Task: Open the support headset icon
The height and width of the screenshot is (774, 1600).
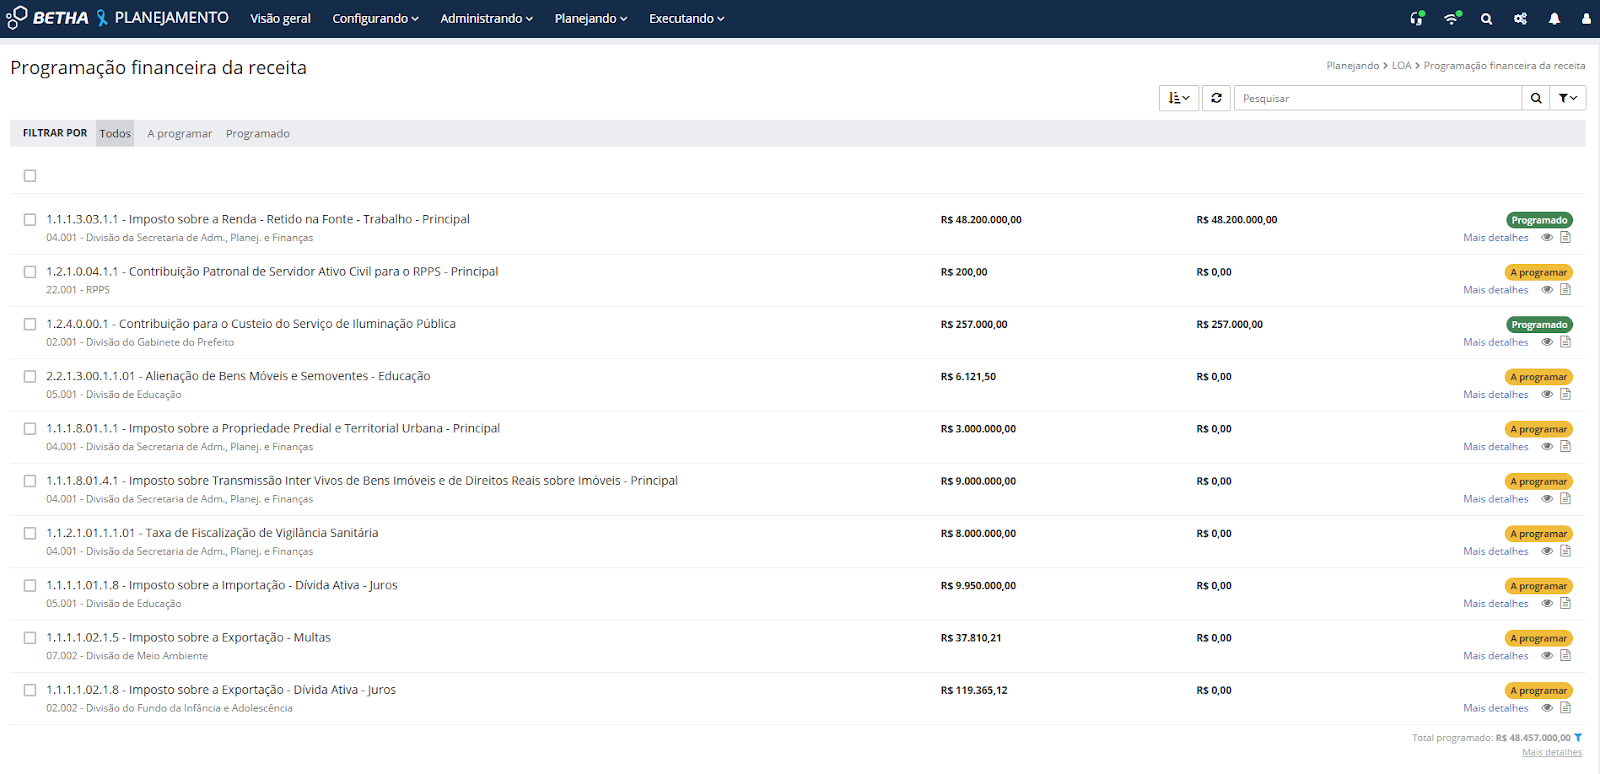Action: click(1417, 18)
